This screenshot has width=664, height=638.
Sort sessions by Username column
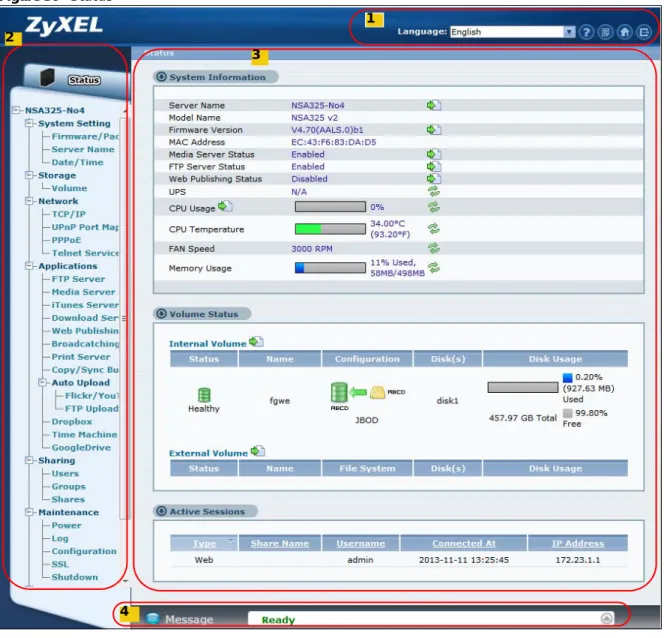click(360, 543)
